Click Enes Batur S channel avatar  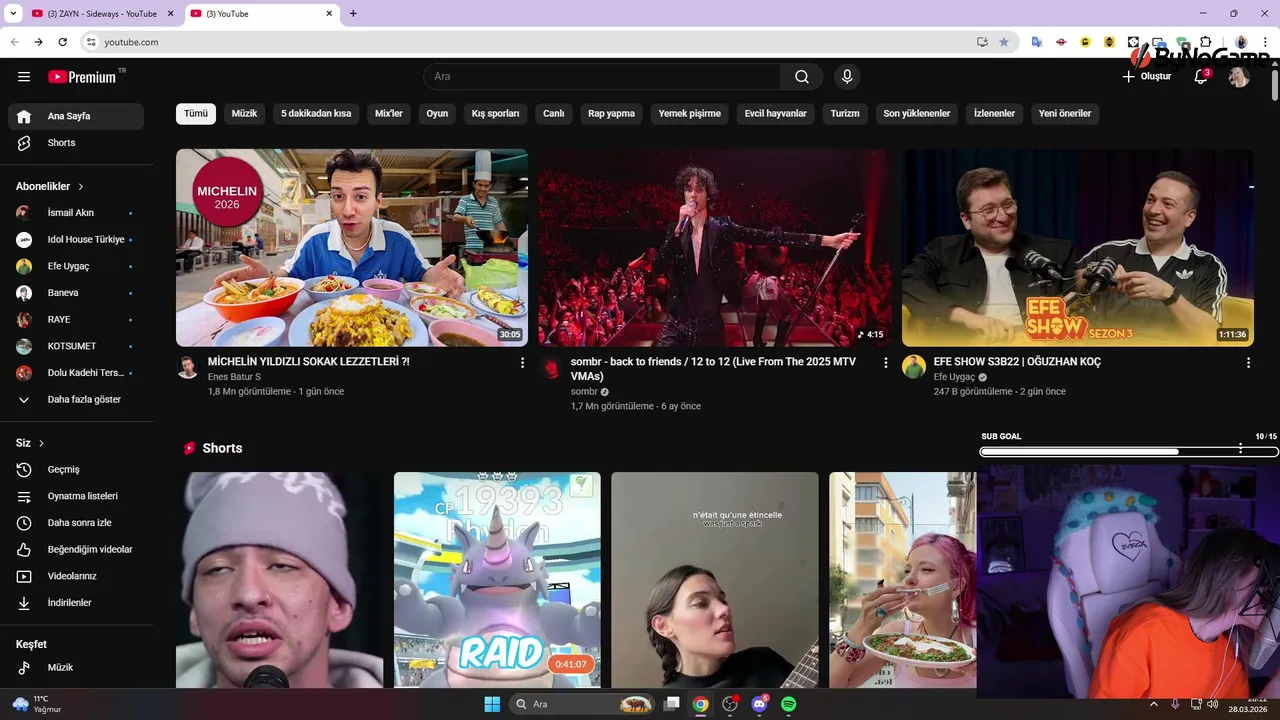click(188, 367)
